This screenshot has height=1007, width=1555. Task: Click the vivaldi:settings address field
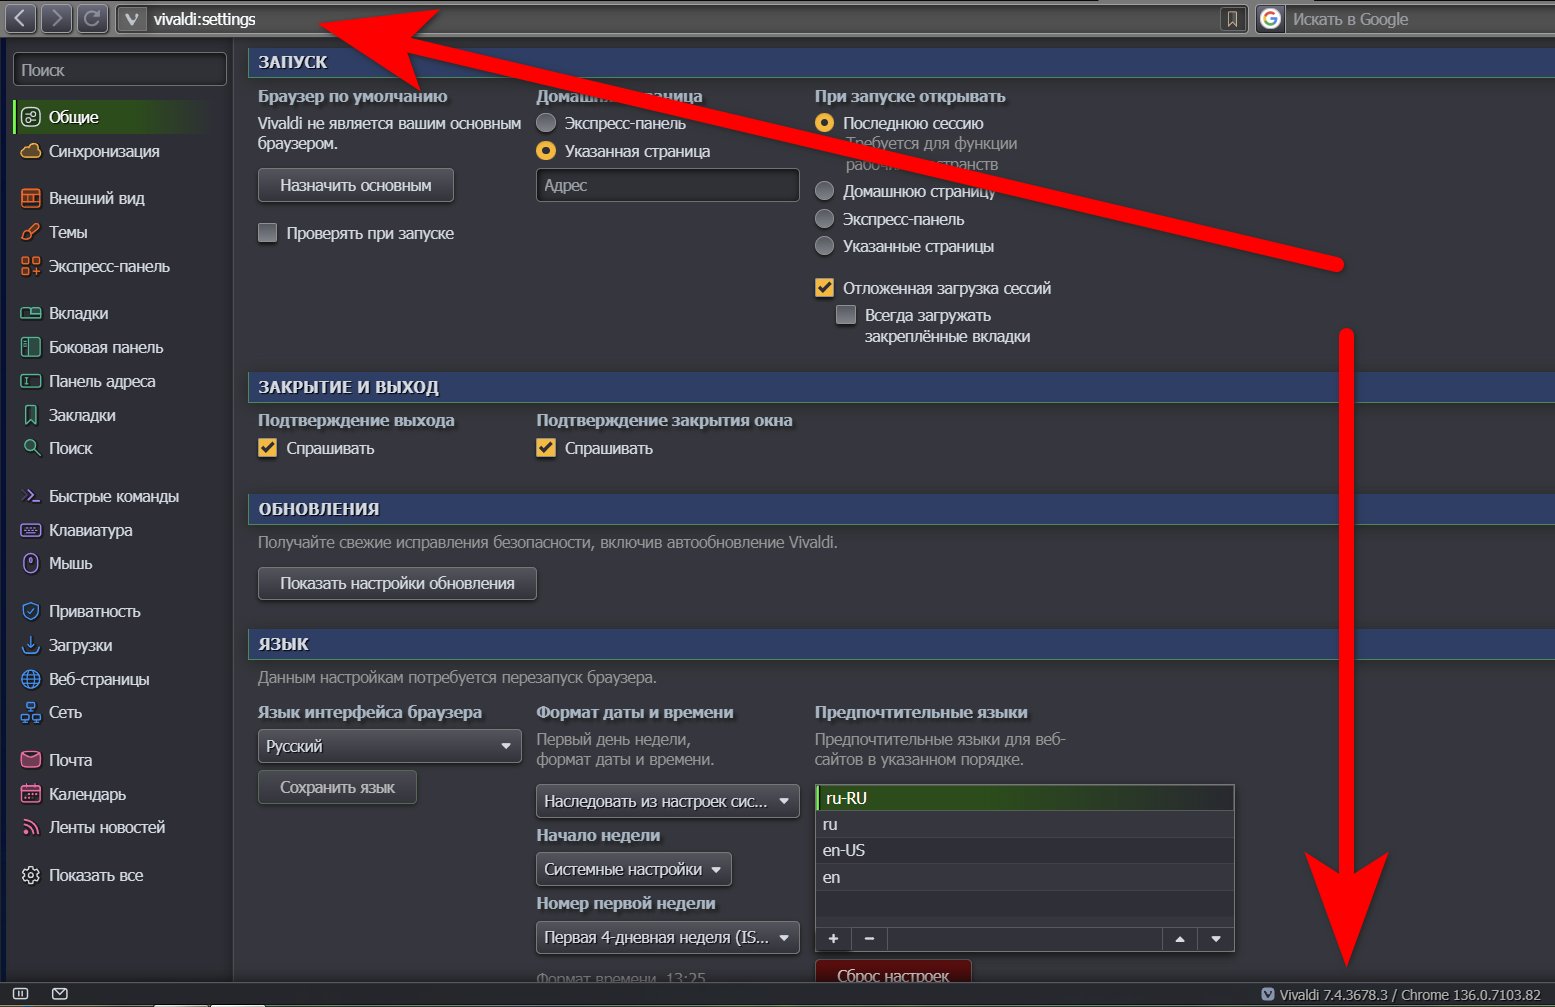coord(680,19)
